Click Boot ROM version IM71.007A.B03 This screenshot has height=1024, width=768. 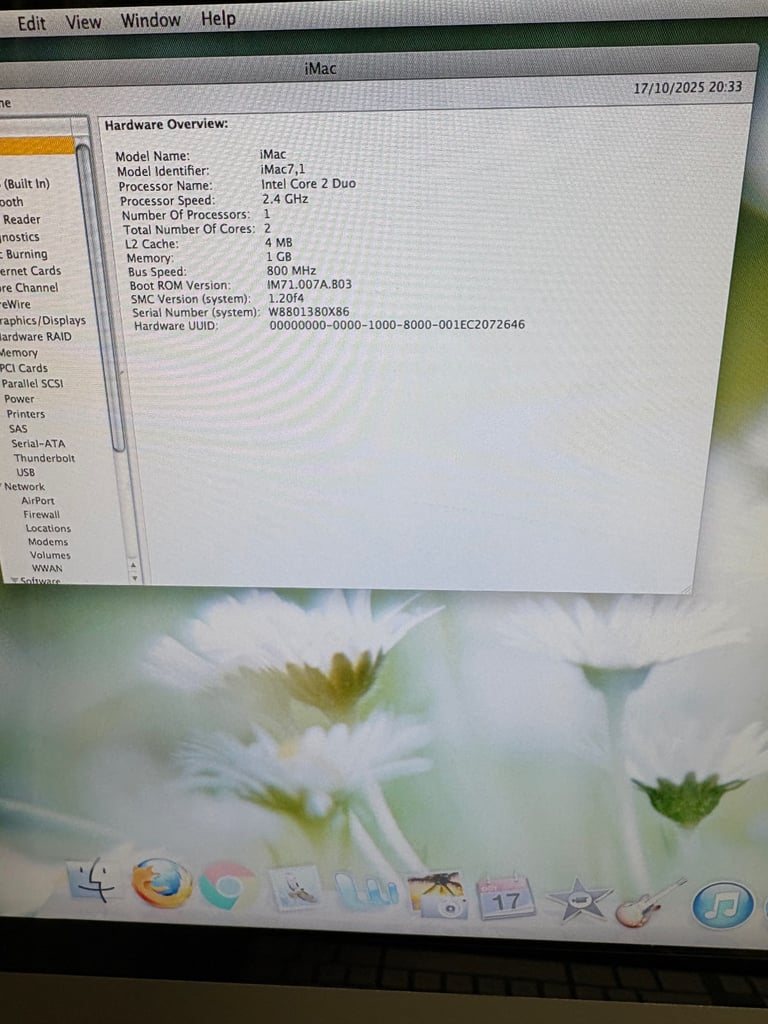click(310, 284)
